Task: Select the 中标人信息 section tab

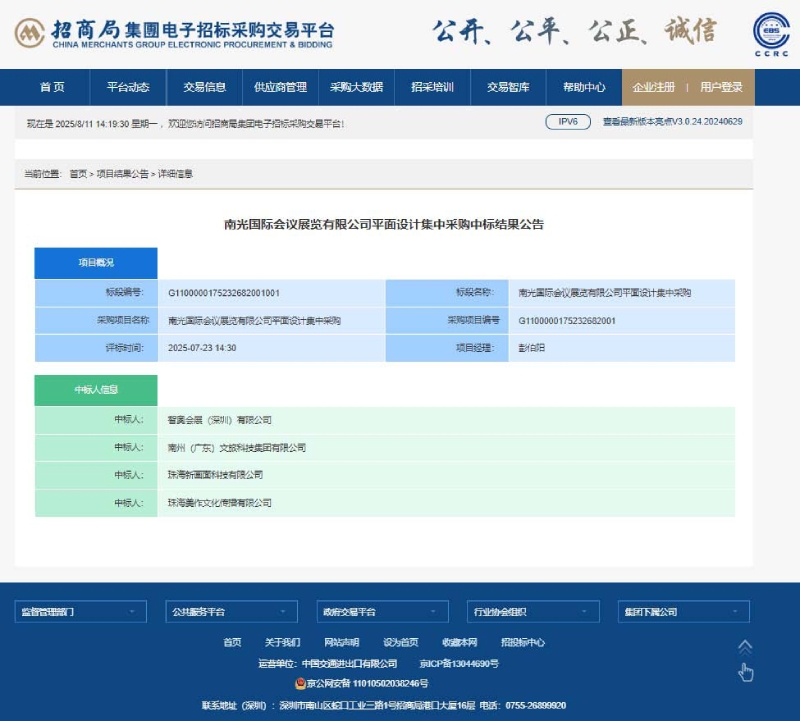Action: (x=96, y=390)
